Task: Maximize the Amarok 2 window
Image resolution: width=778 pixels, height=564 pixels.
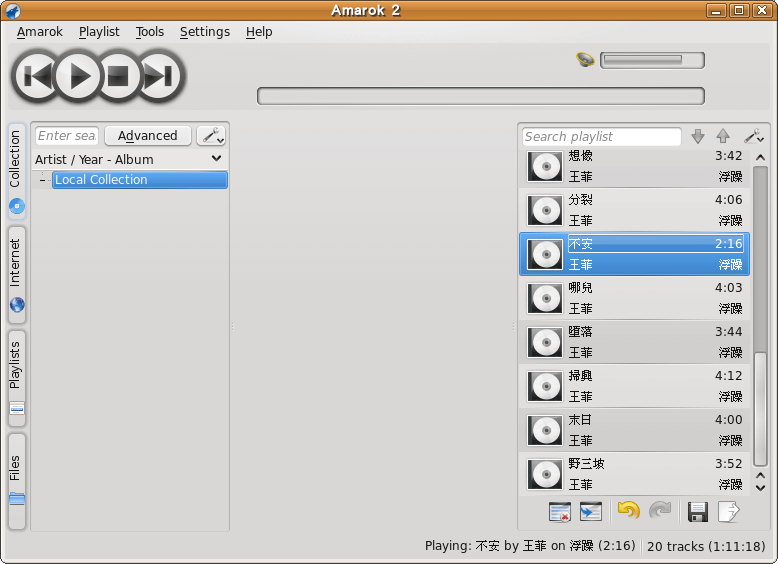Action: [x=739, y=10]
